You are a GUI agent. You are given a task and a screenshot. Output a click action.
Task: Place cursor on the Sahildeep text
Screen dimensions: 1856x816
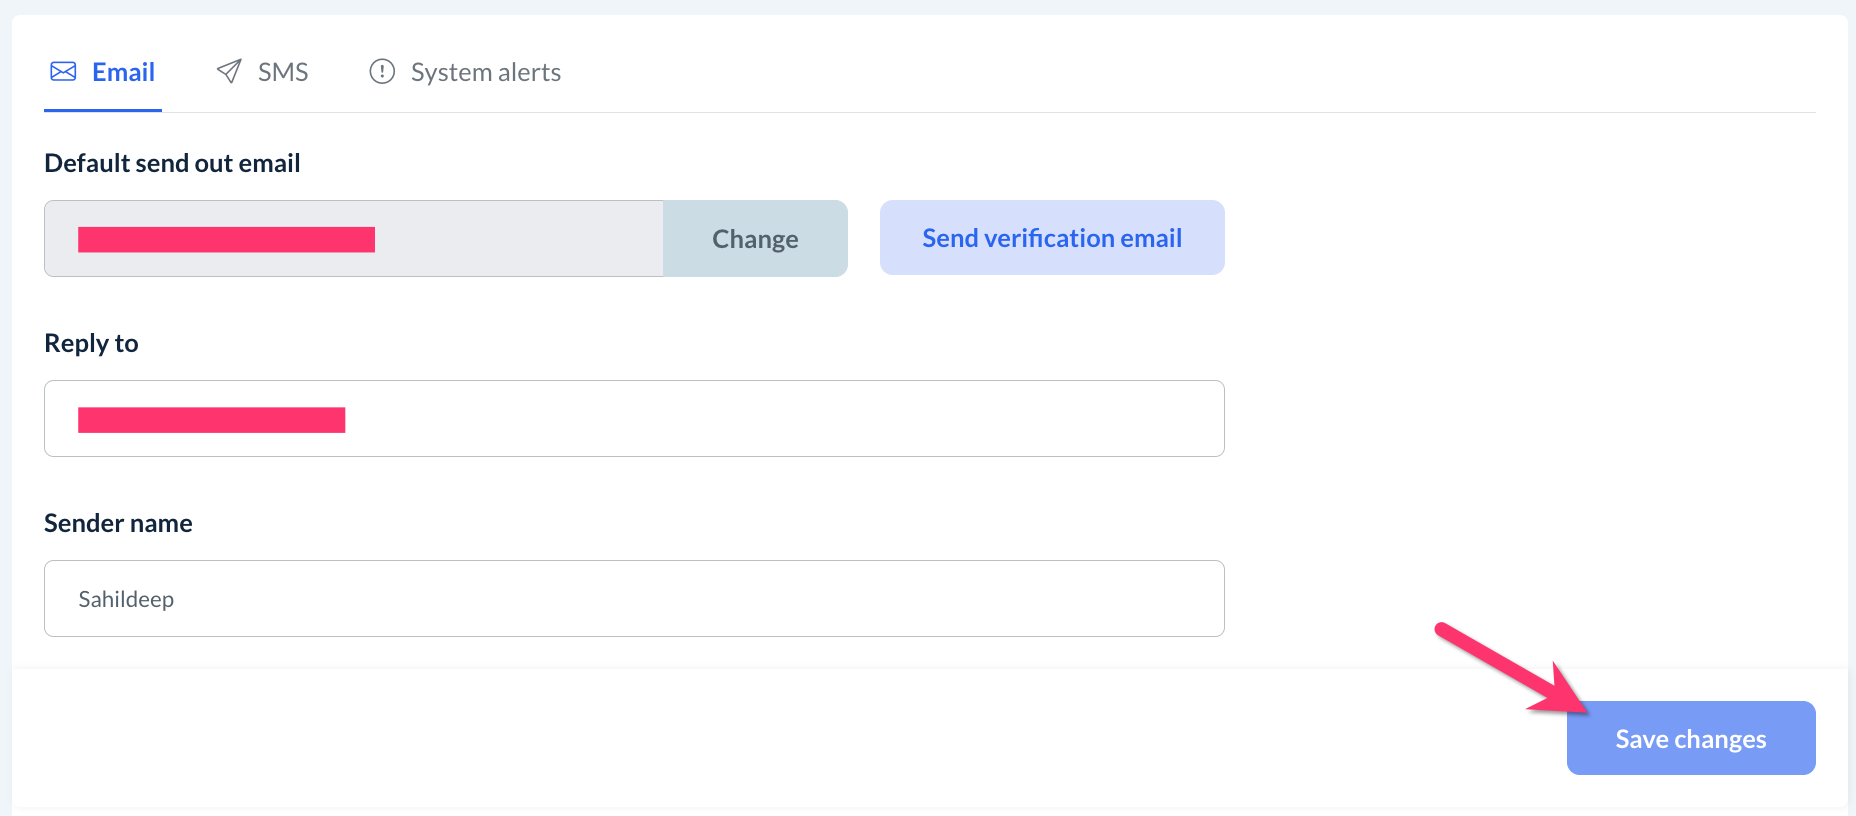pos(126,599)
